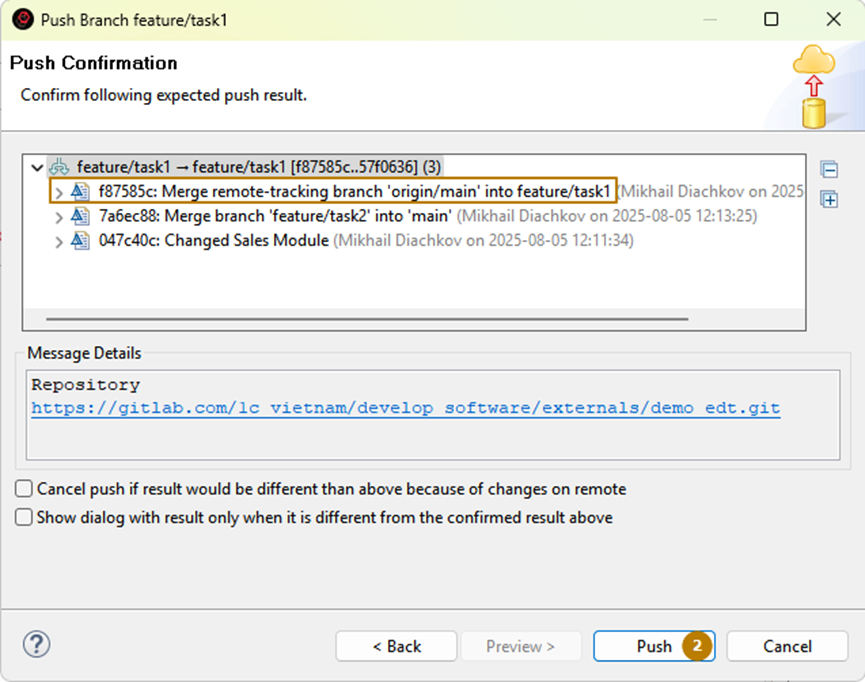865x682 pixels.
Task: Click the commit icon for 7a6ec88
Action: 81,216
